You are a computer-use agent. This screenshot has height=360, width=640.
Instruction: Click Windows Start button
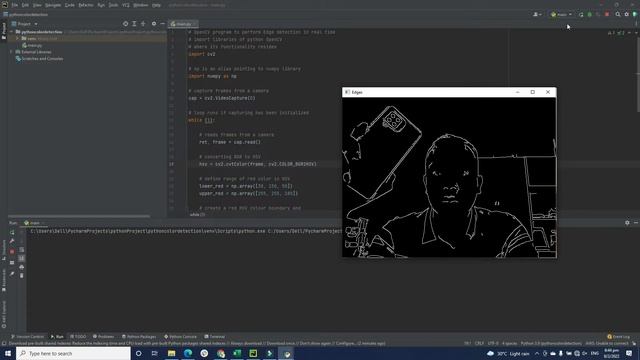(8, 353)
